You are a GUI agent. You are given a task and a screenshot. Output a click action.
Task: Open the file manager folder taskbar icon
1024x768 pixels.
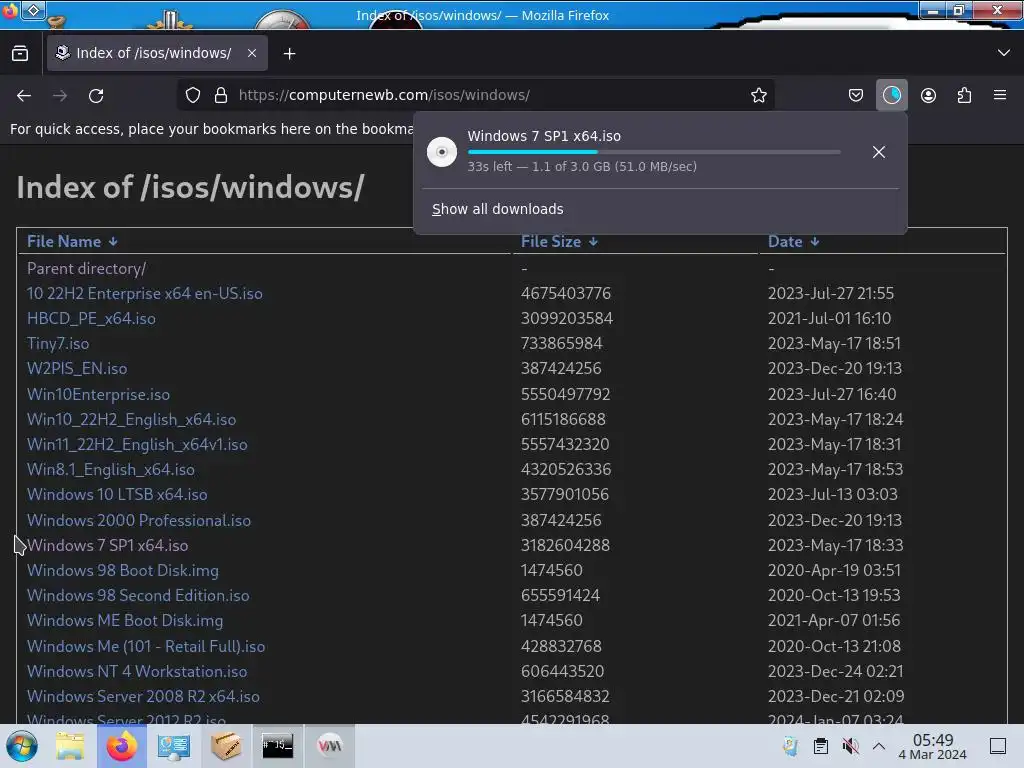70,746
